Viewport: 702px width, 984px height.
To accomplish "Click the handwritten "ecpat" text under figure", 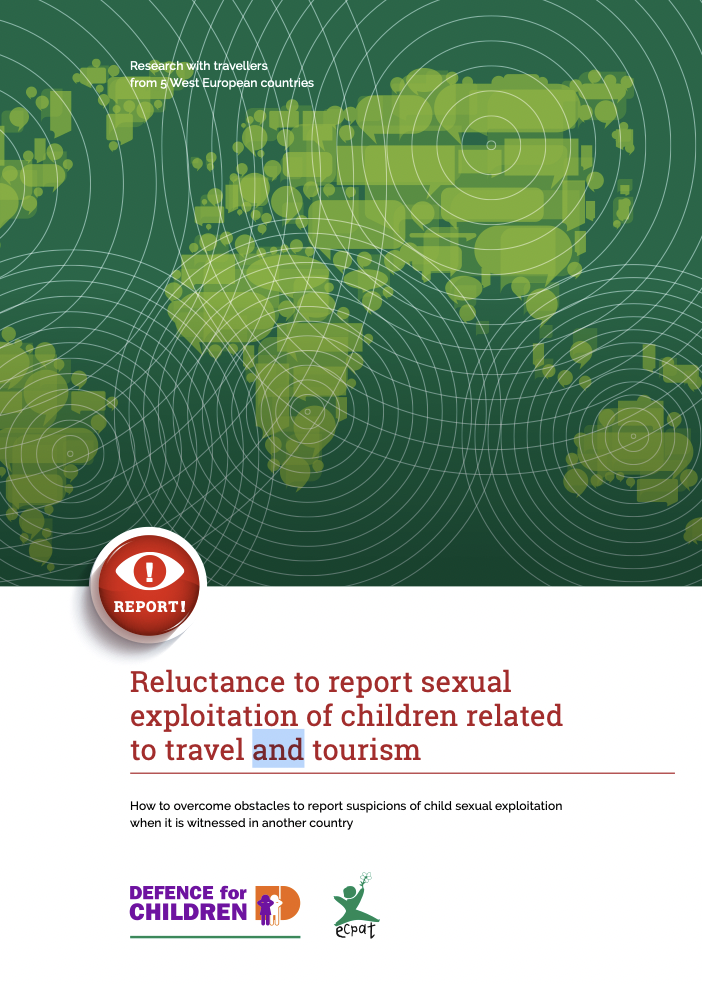I will [357, 929].
